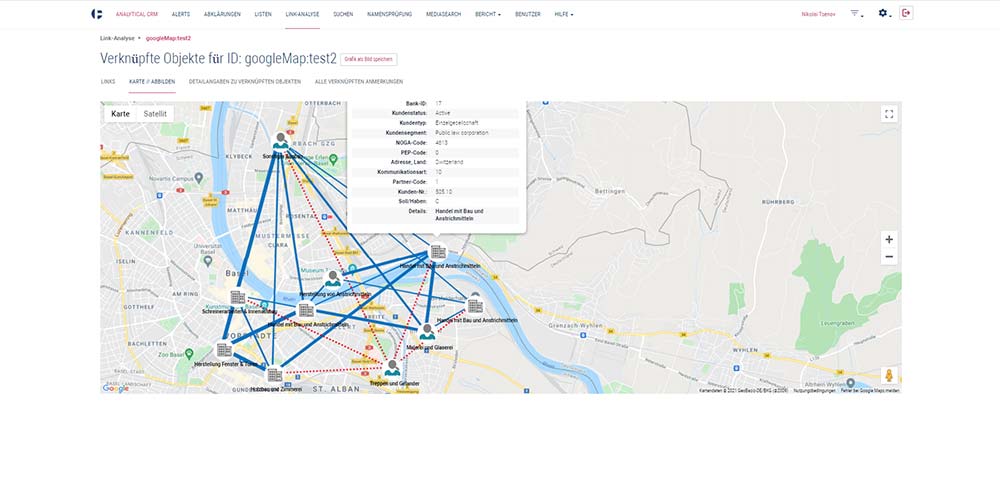This screenshot has height=504, width=1000.
Task: Click the RÜHRBERG map label
Action: tap(778, 202)
